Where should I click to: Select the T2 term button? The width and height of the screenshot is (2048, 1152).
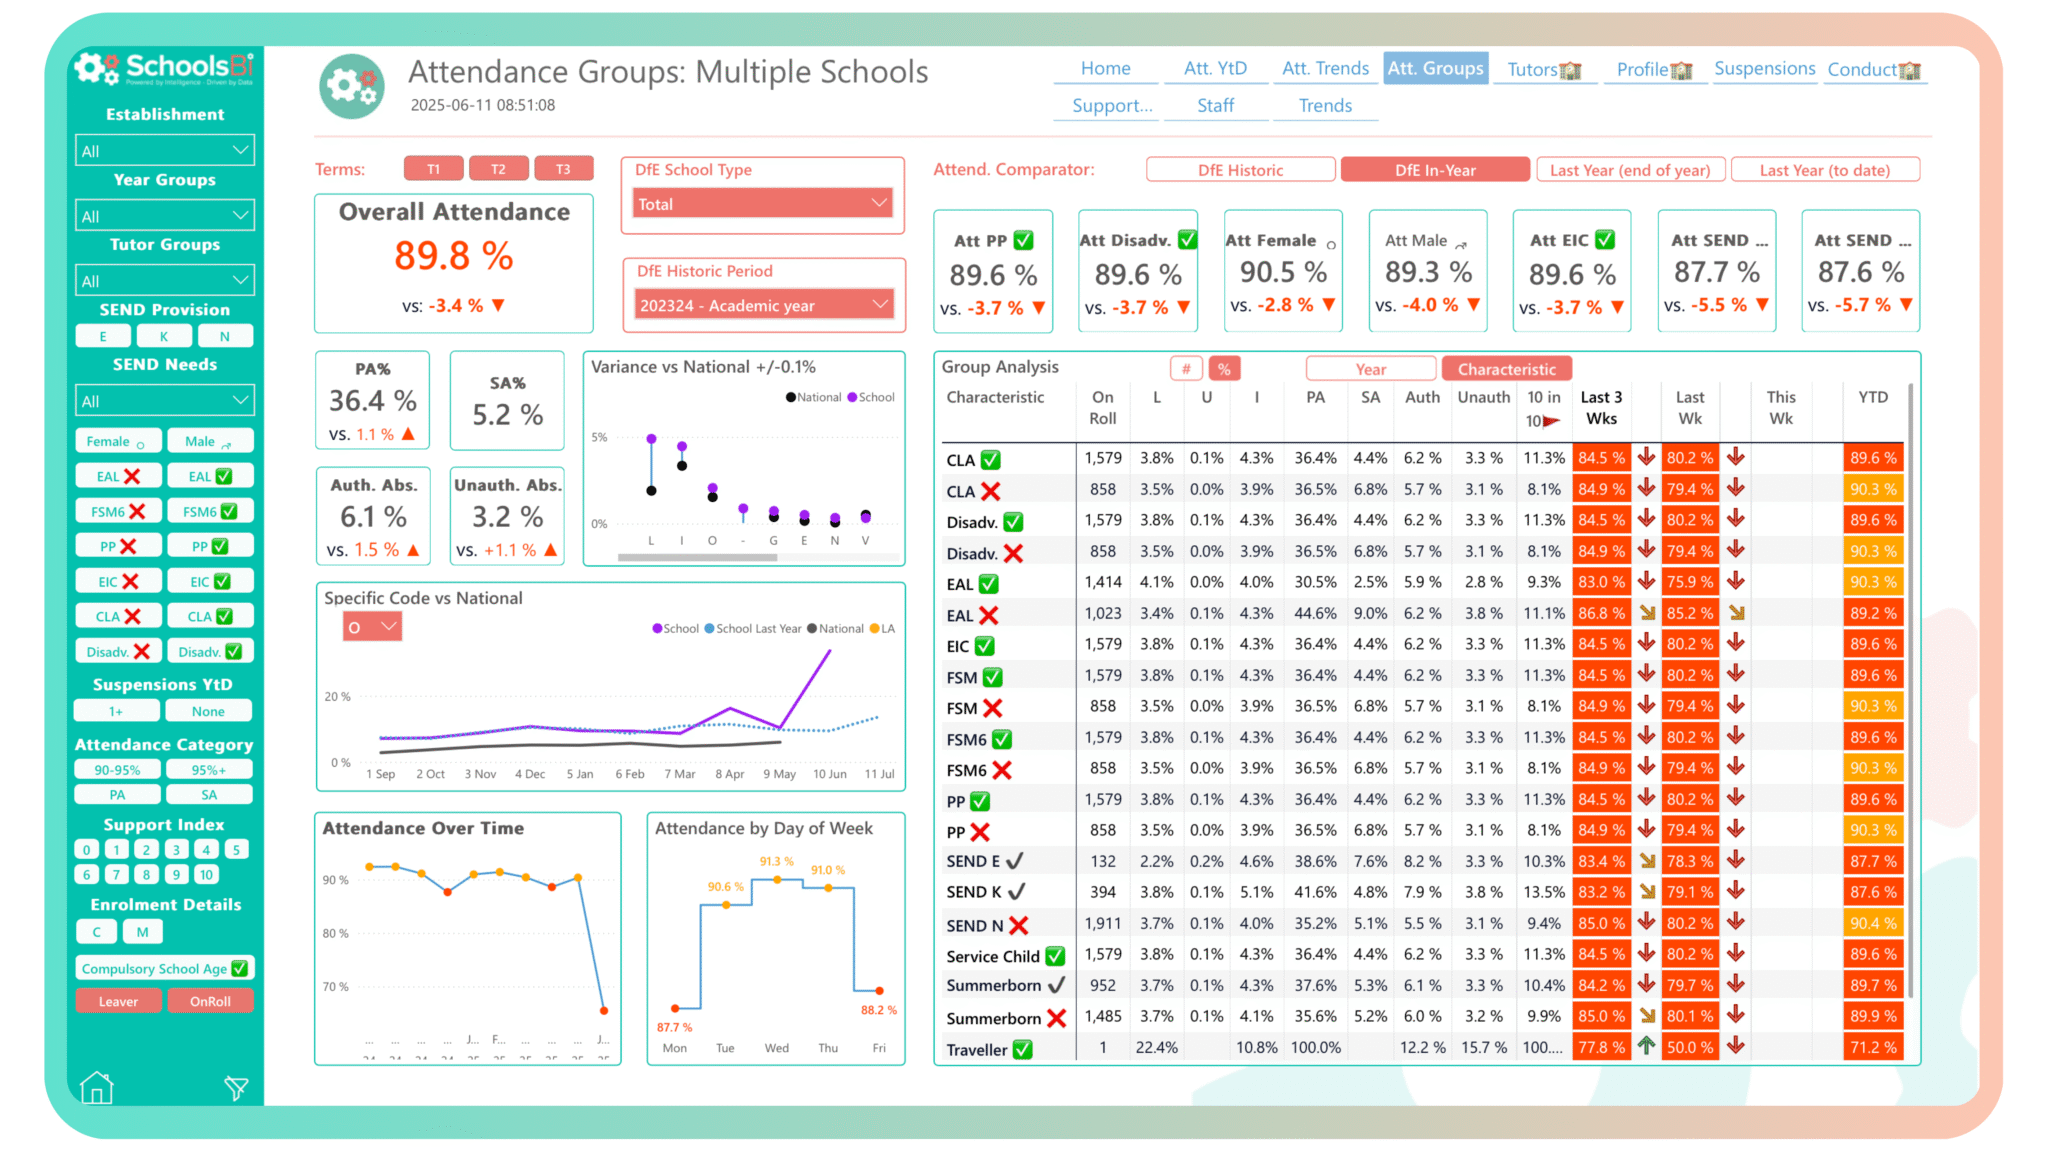pos(498,168)
